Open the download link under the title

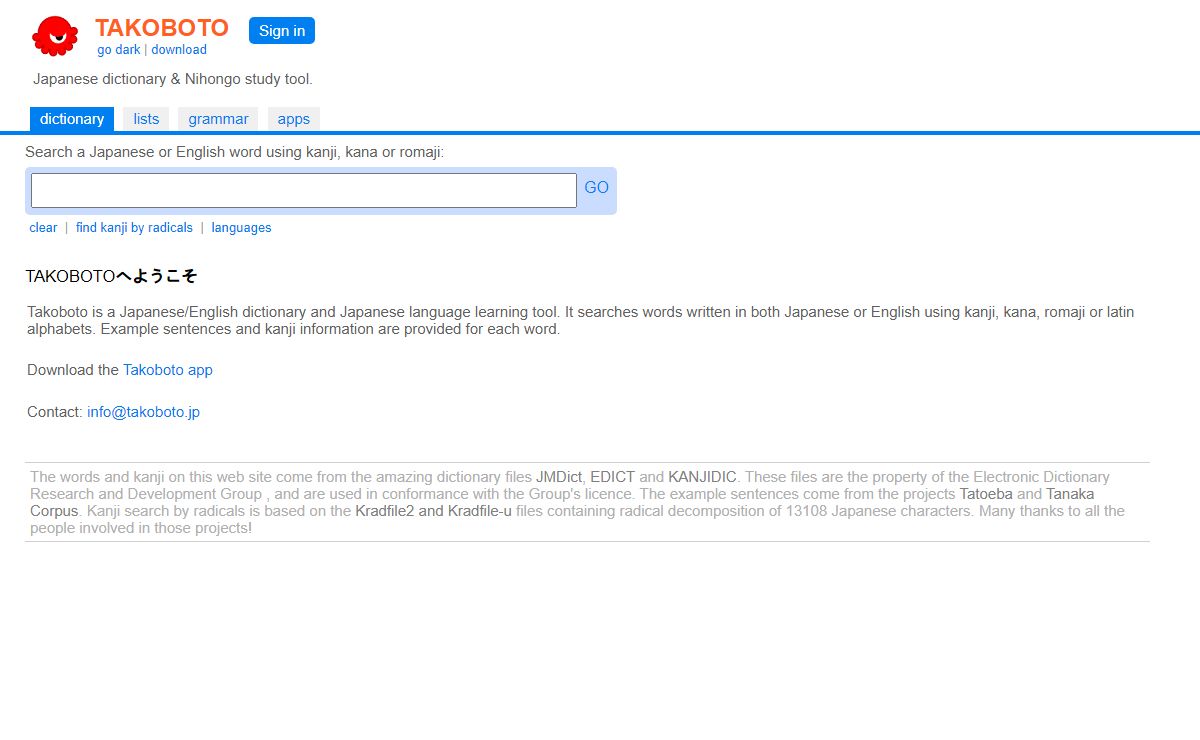pos(179,50)
